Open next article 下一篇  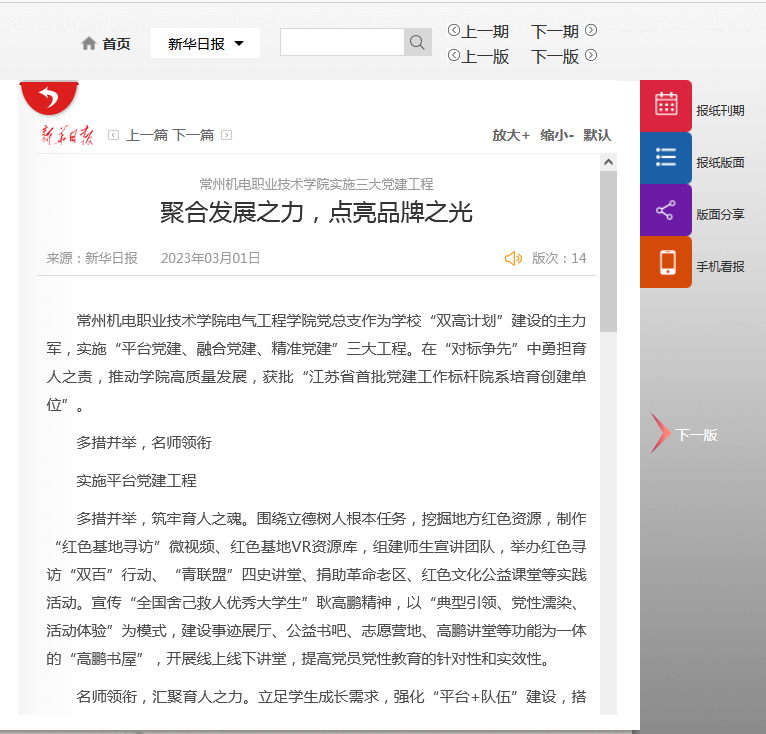click(194, 135)
